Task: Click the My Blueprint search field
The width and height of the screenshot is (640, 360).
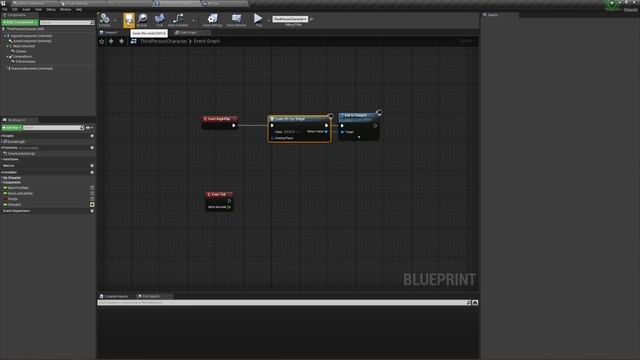Action: [53, 128]
